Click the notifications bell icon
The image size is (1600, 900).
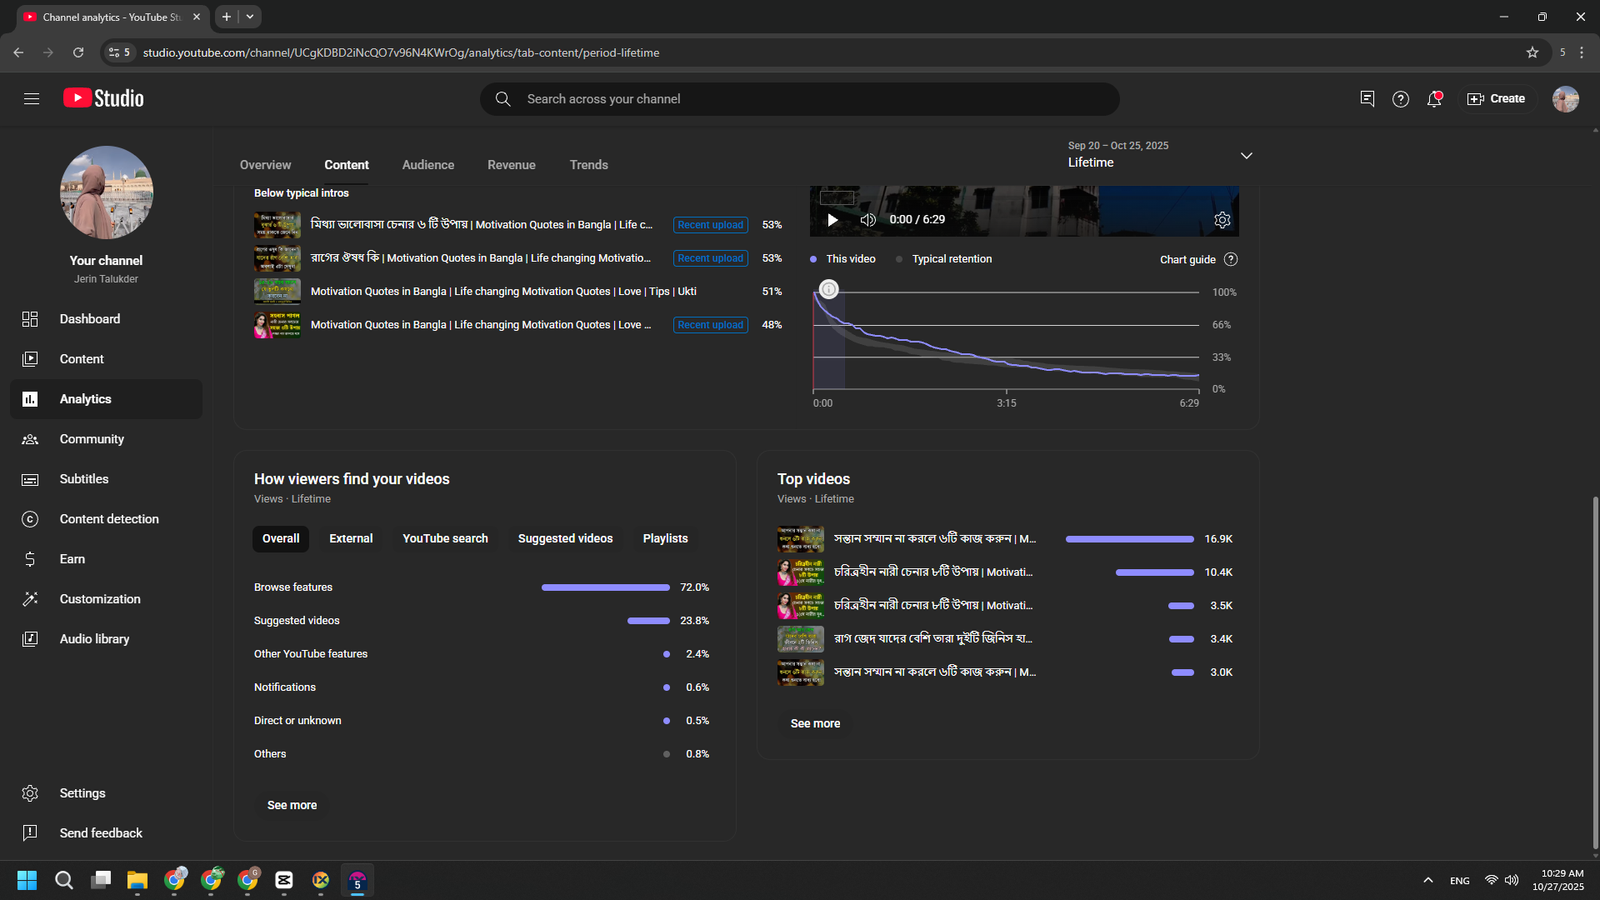(x=1434, y=98)
